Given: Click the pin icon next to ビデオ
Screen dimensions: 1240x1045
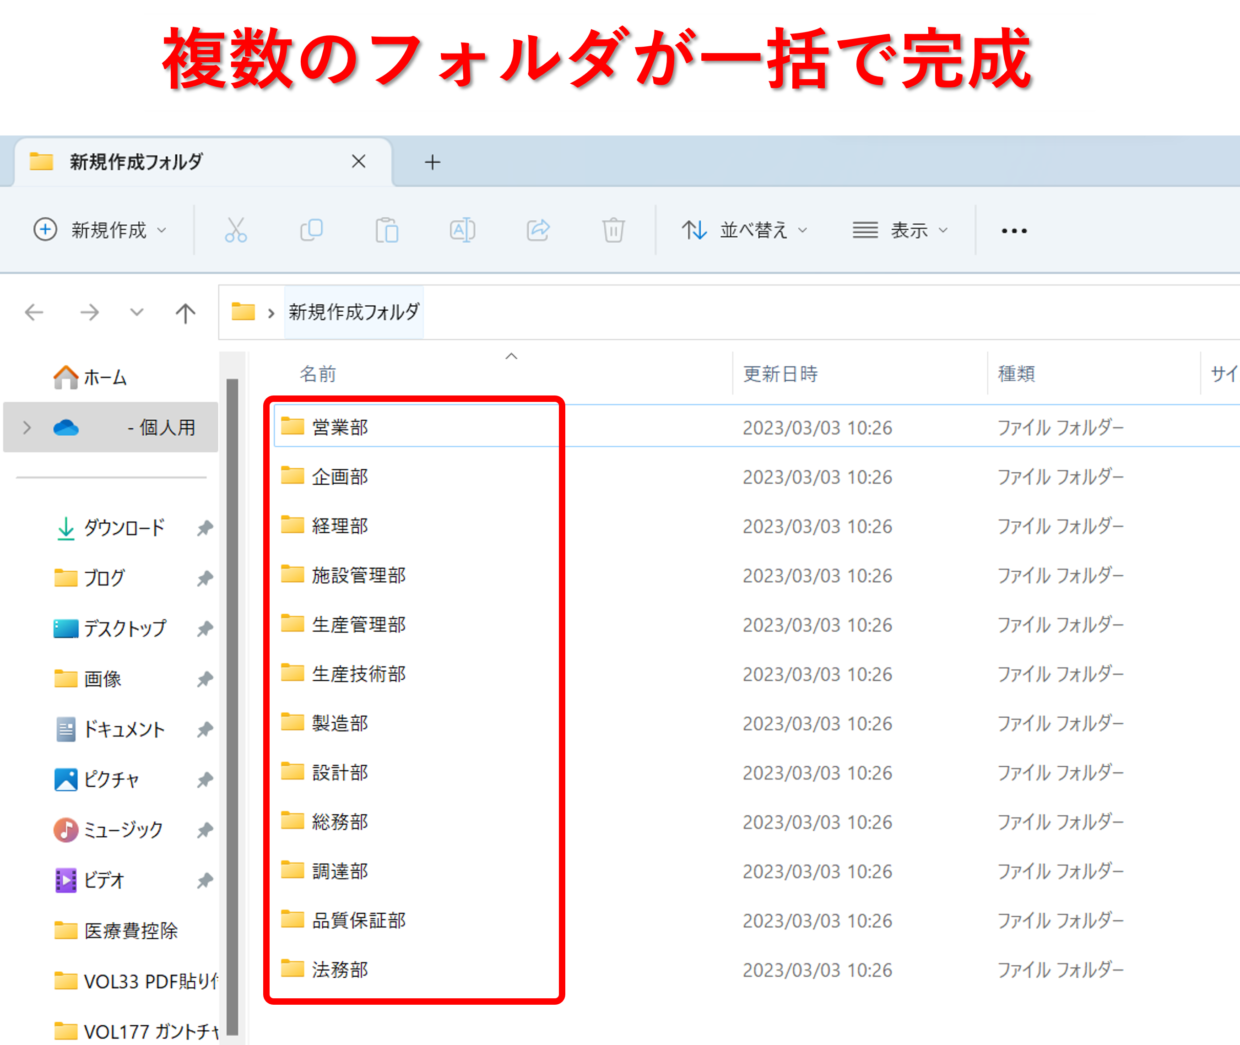Looking at the screenshot, I should tap(205, 880).
